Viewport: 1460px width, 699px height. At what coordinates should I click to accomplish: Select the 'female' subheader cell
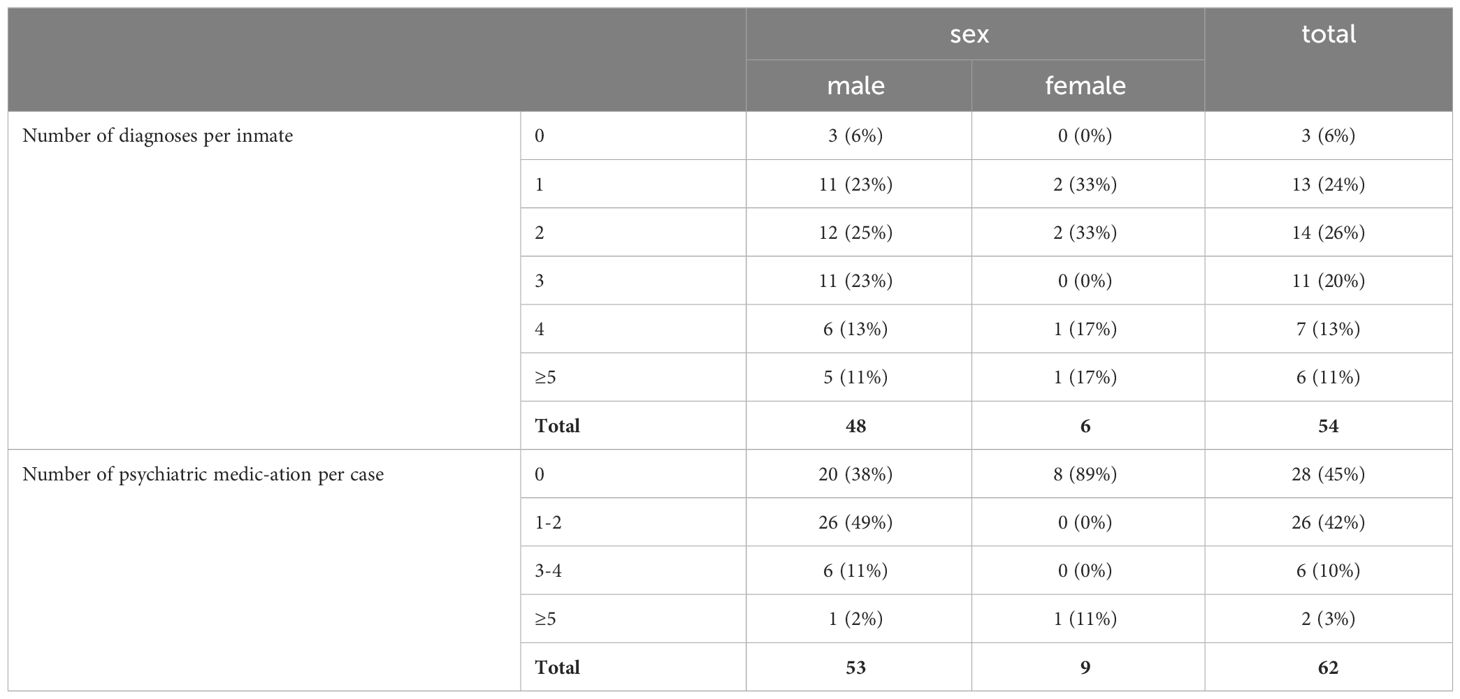pyautogui.click(x=1086, y=86)
